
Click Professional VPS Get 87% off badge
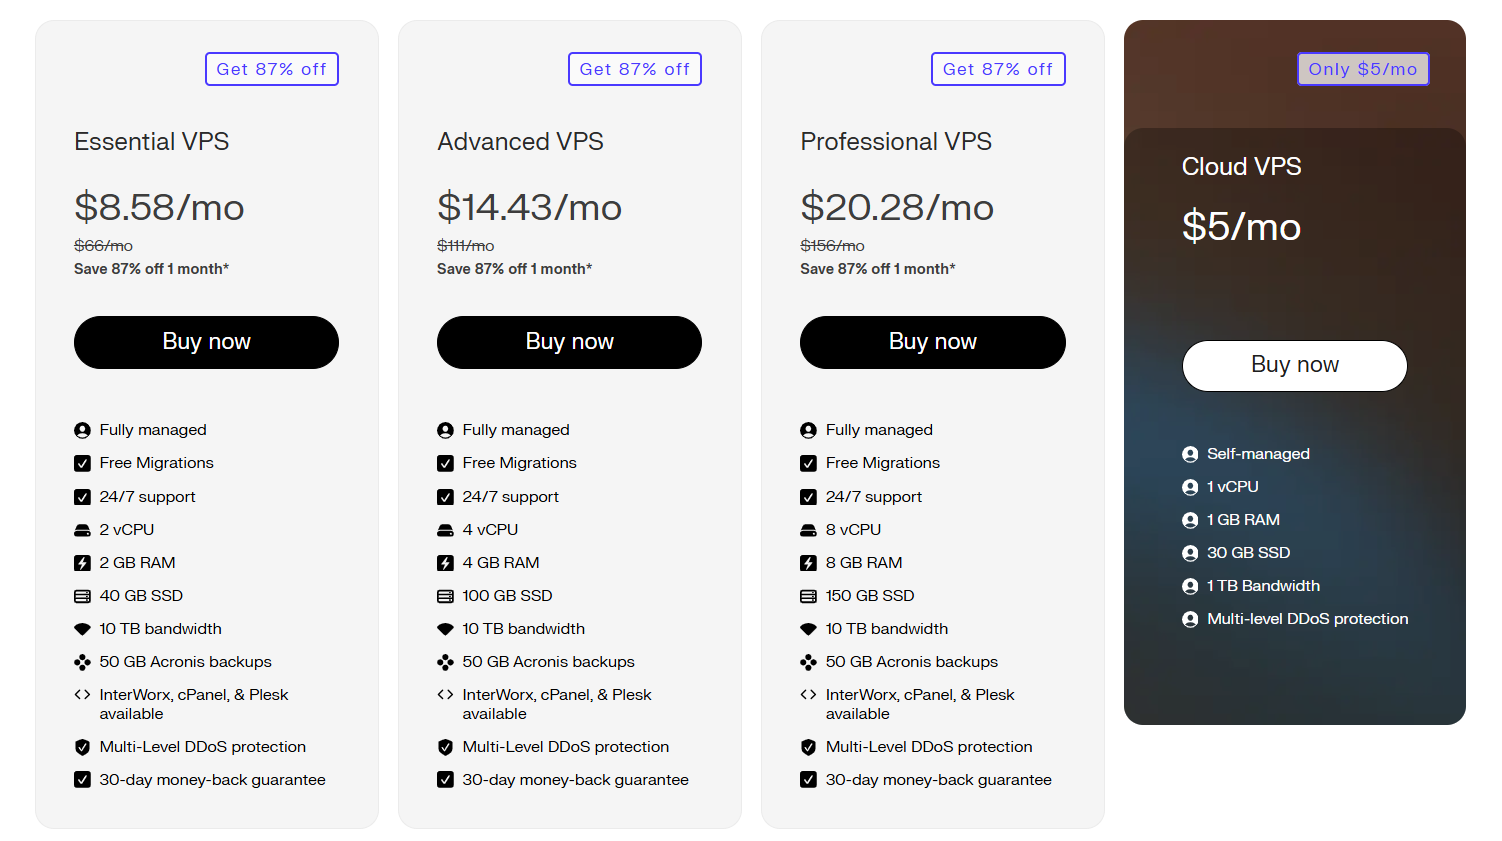(x=998, y=69)
